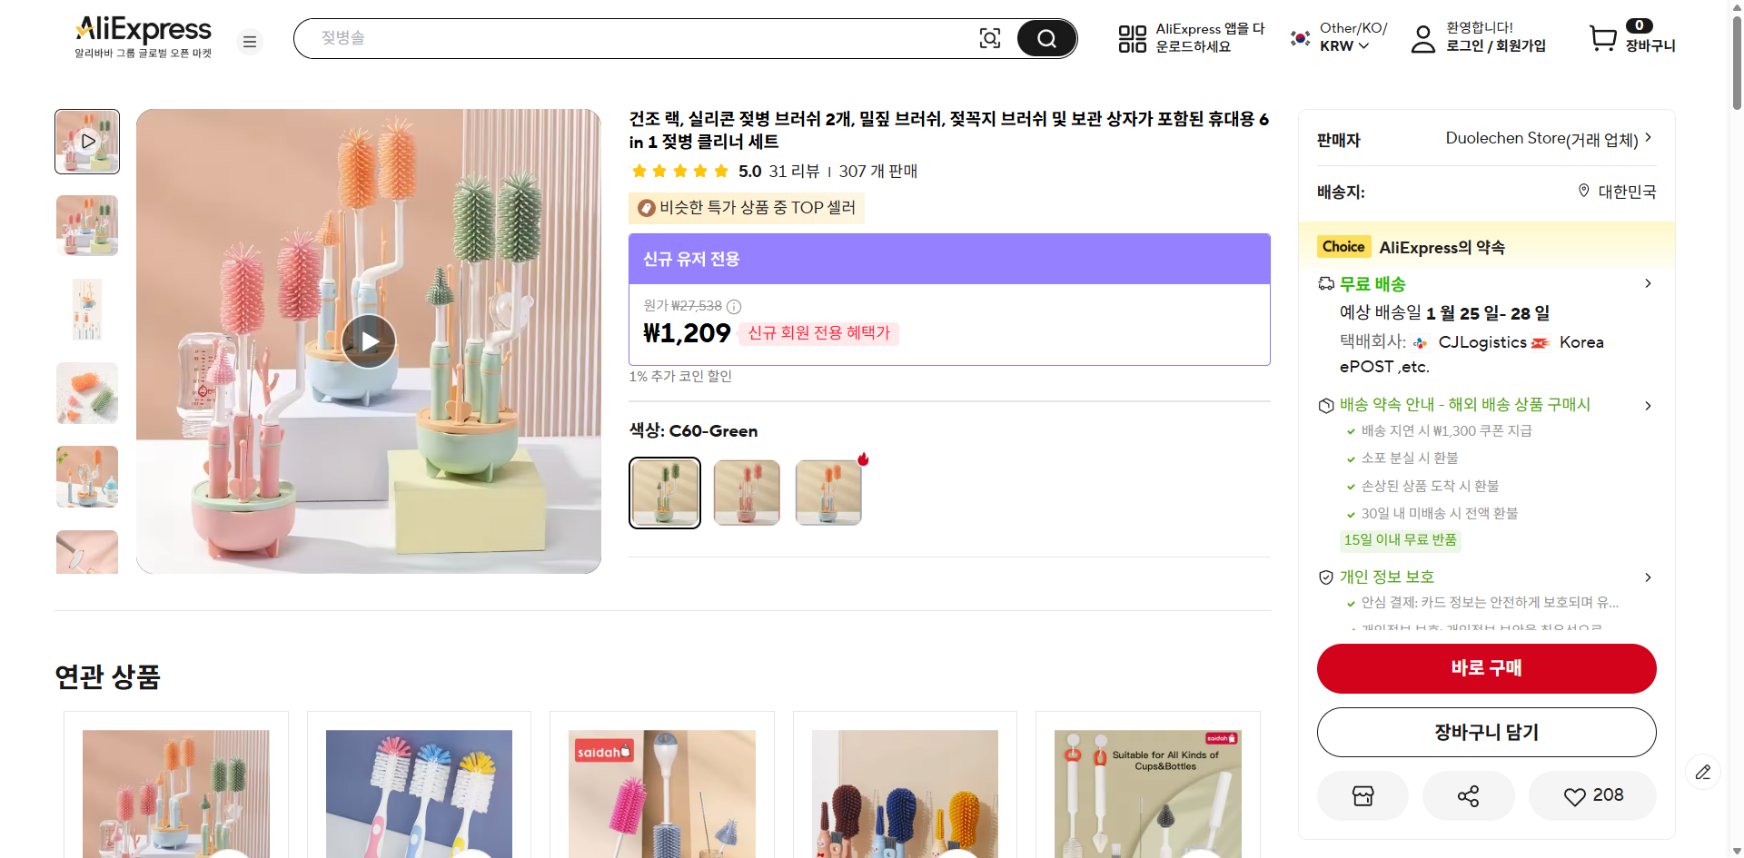Select the C60-Green color option
This screenshot has width=1744, height=858.
(x=665, y=492)
